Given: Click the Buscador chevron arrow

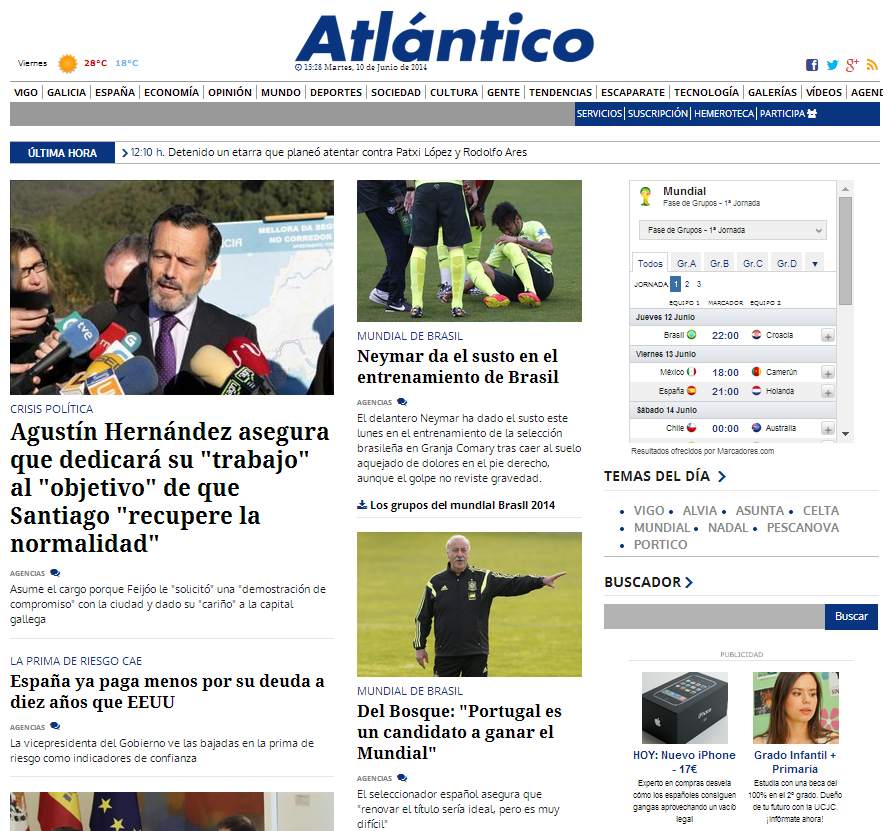Looking at the screenshot, I should (x=689, y=582).
